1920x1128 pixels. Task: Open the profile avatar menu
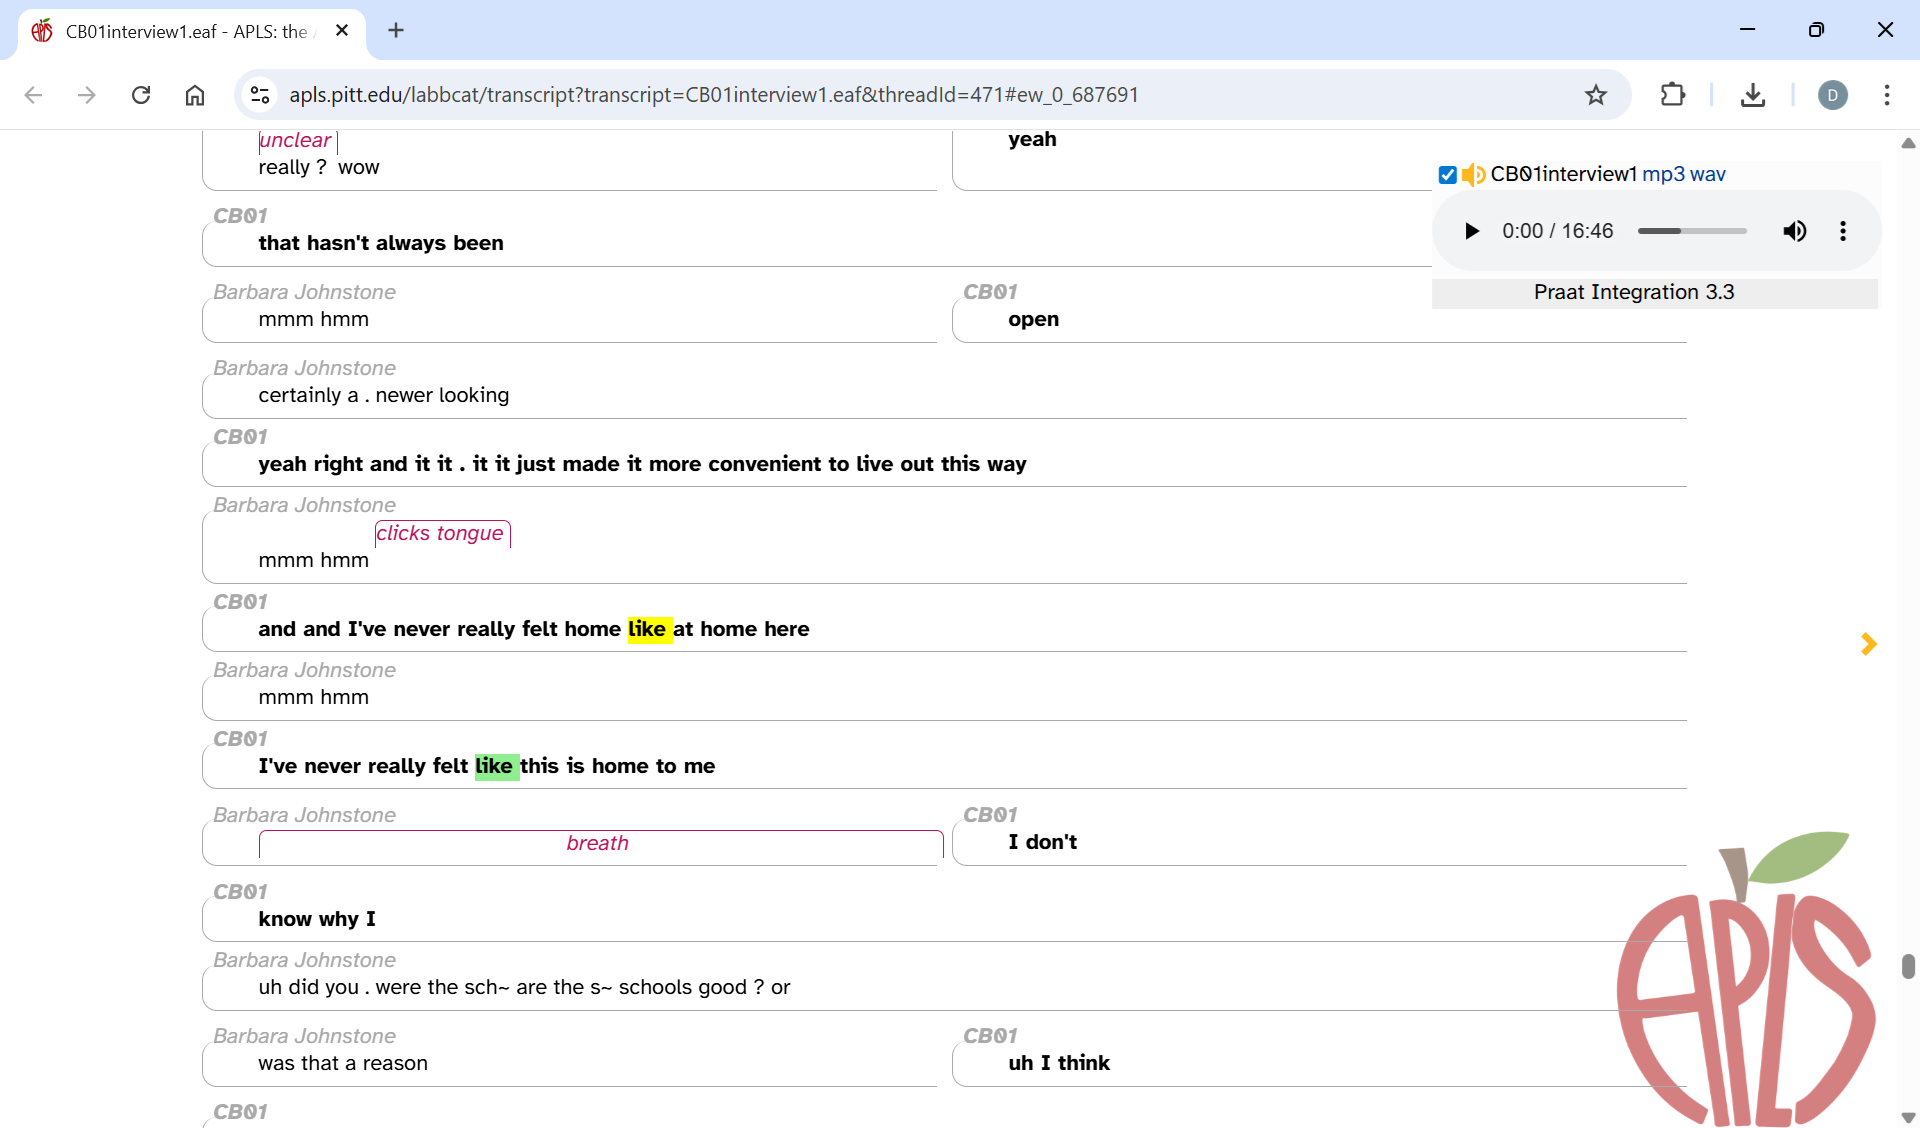(x=1832, y=95)
